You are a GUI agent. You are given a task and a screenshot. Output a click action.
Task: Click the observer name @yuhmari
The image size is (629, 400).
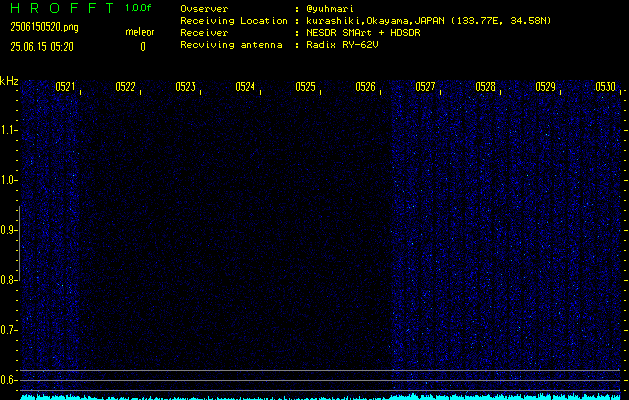coord(330,9)
